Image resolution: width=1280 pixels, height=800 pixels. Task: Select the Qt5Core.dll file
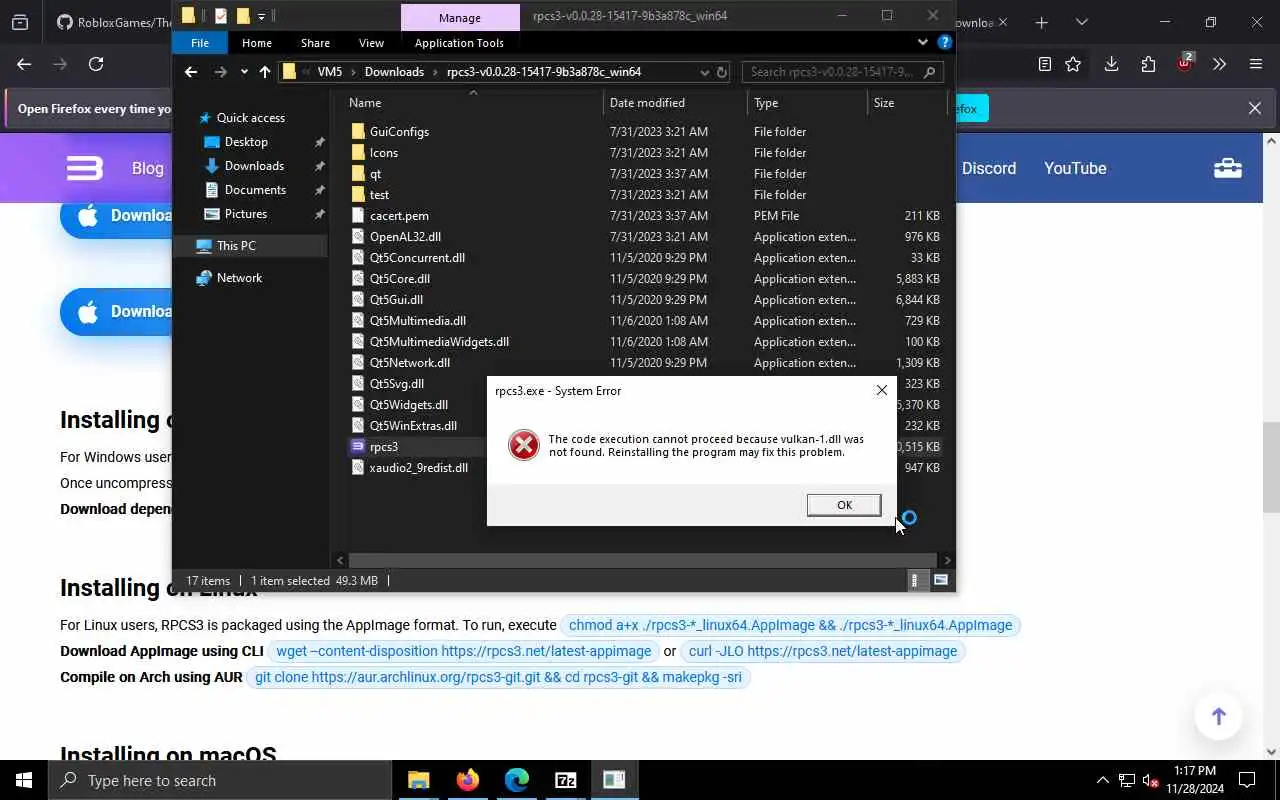click(400, 279)
